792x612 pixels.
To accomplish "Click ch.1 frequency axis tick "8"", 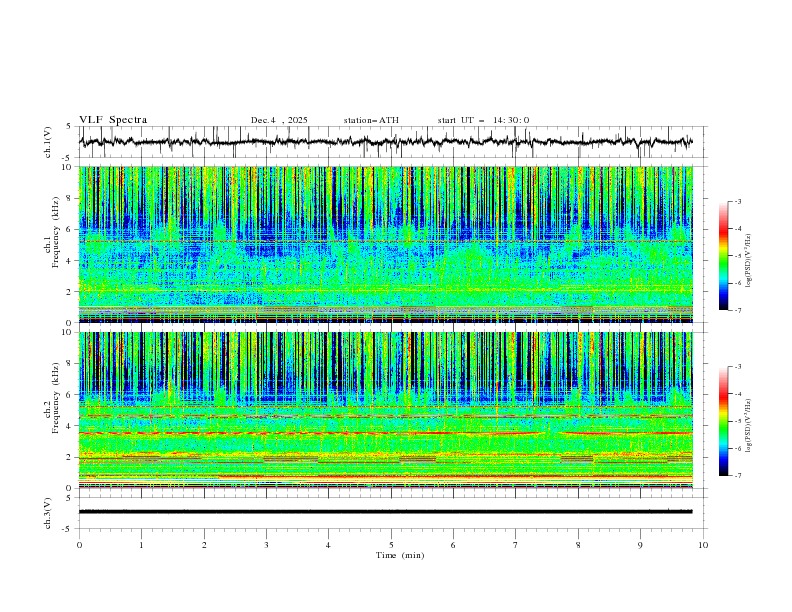I will point(70,198).
